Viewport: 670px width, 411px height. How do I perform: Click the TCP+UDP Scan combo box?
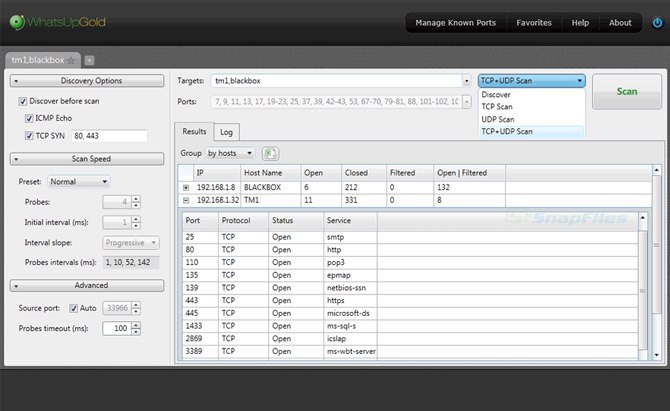[x=532, y=81]
